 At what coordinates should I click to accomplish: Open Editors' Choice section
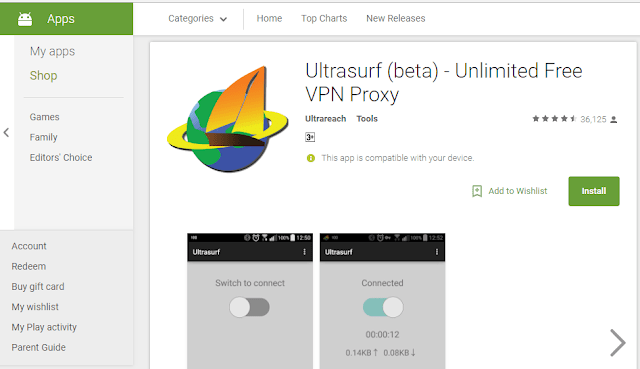(61, 158)
